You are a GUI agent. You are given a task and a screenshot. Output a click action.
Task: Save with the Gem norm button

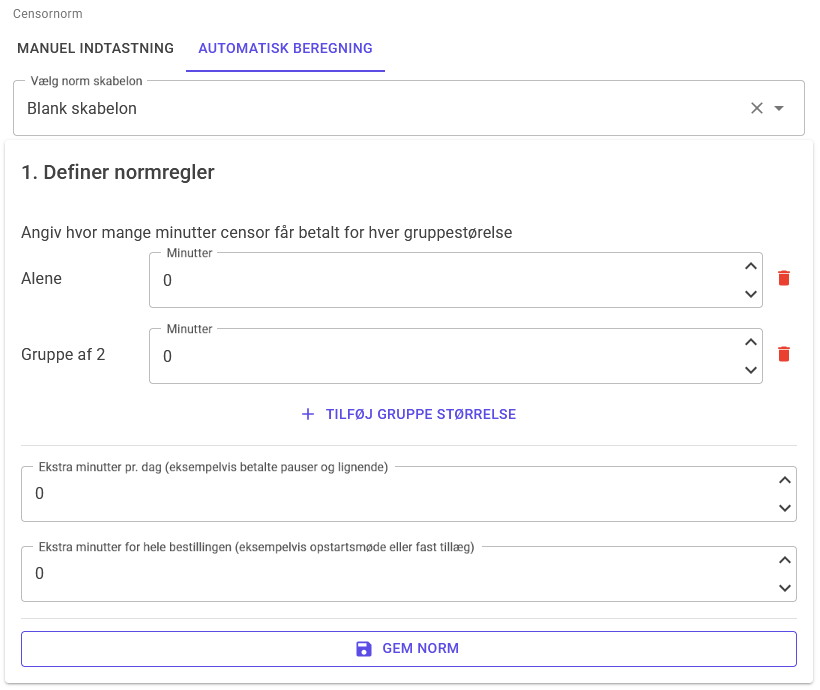[409, 649]
